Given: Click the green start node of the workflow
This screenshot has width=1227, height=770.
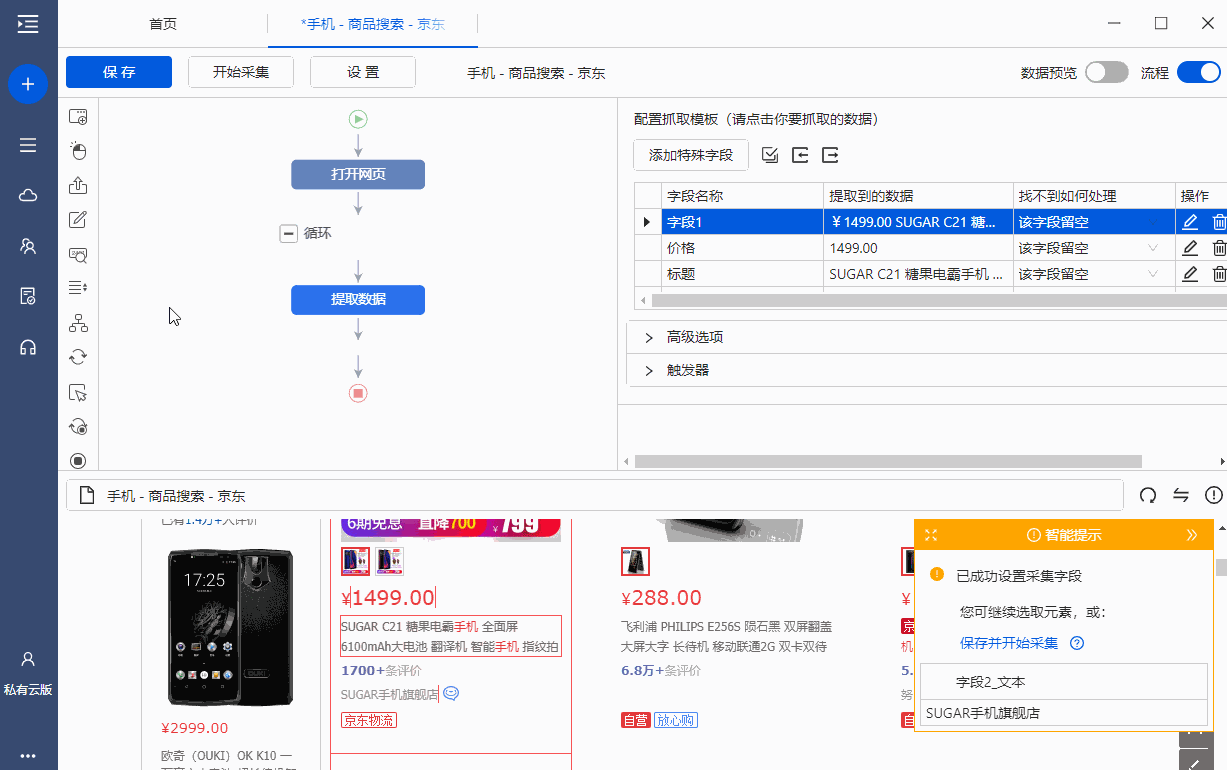Looking at the screenshot, I should 358,119.
